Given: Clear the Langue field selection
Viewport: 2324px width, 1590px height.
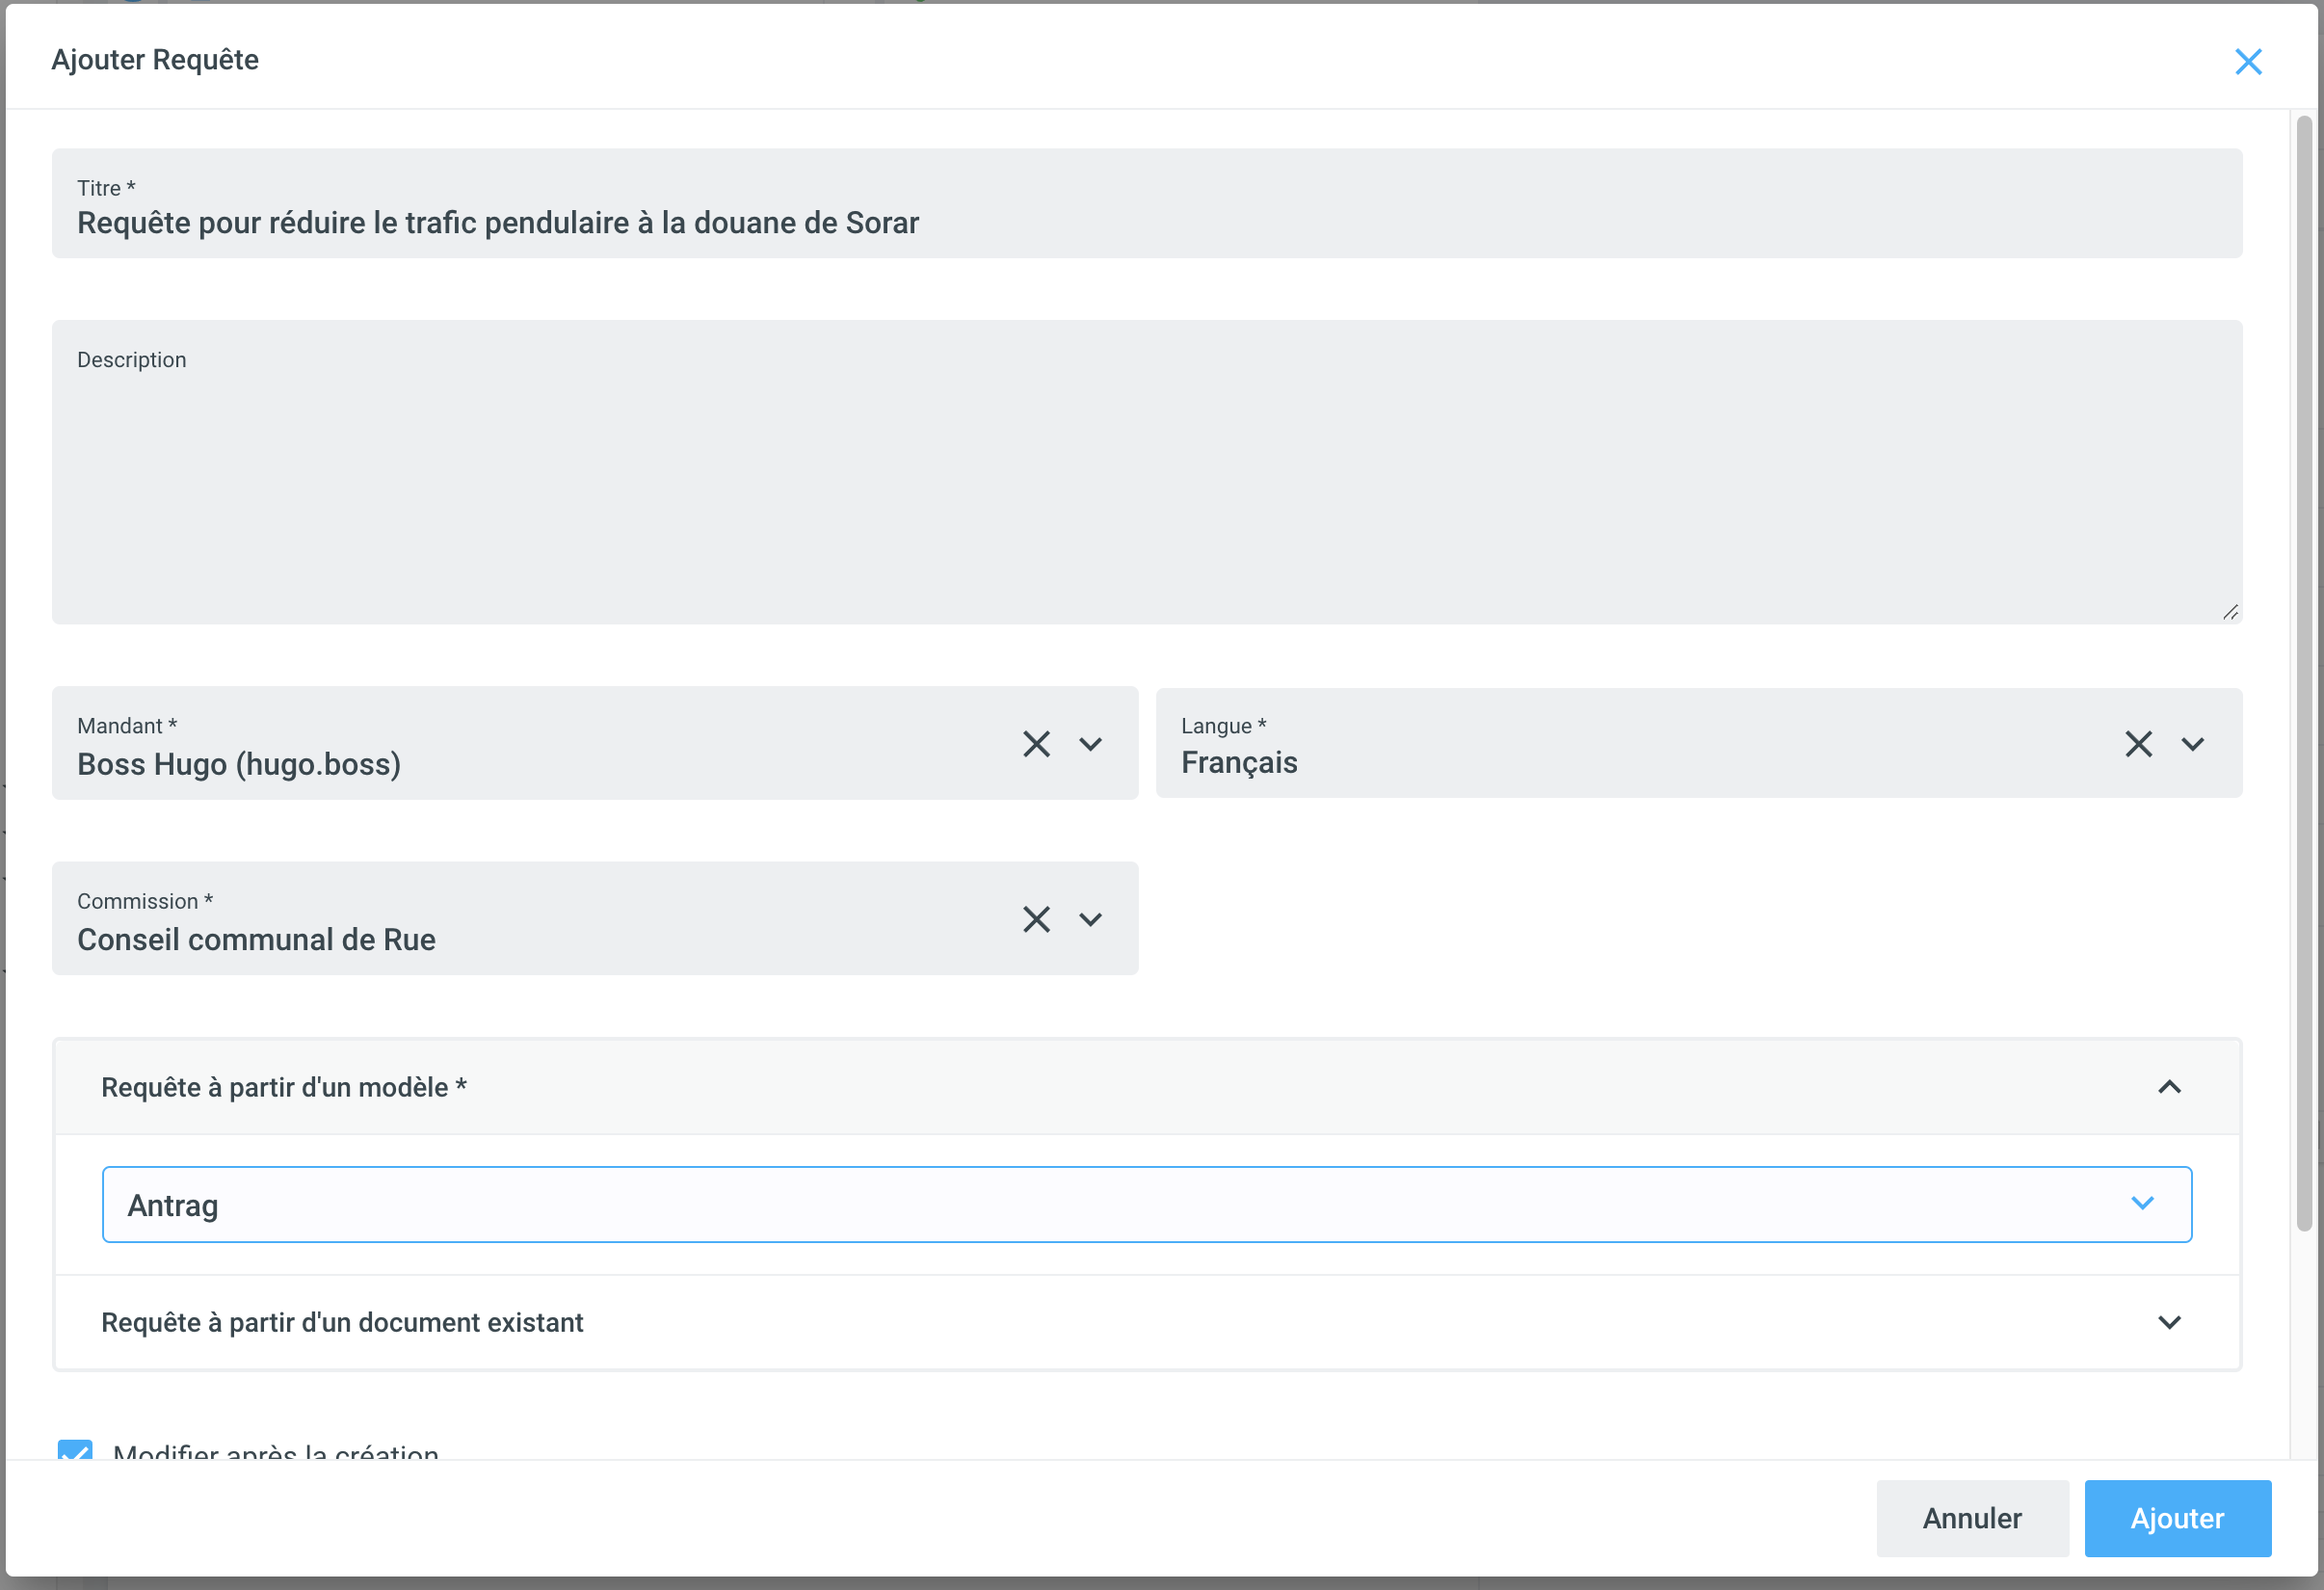Looking at the screenshot, I should click(x=2138, y=744).
